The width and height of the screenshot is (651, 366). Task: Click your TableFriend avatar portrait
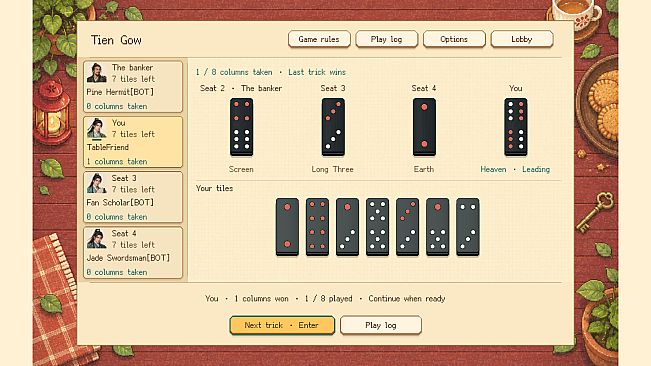[96, 128]
